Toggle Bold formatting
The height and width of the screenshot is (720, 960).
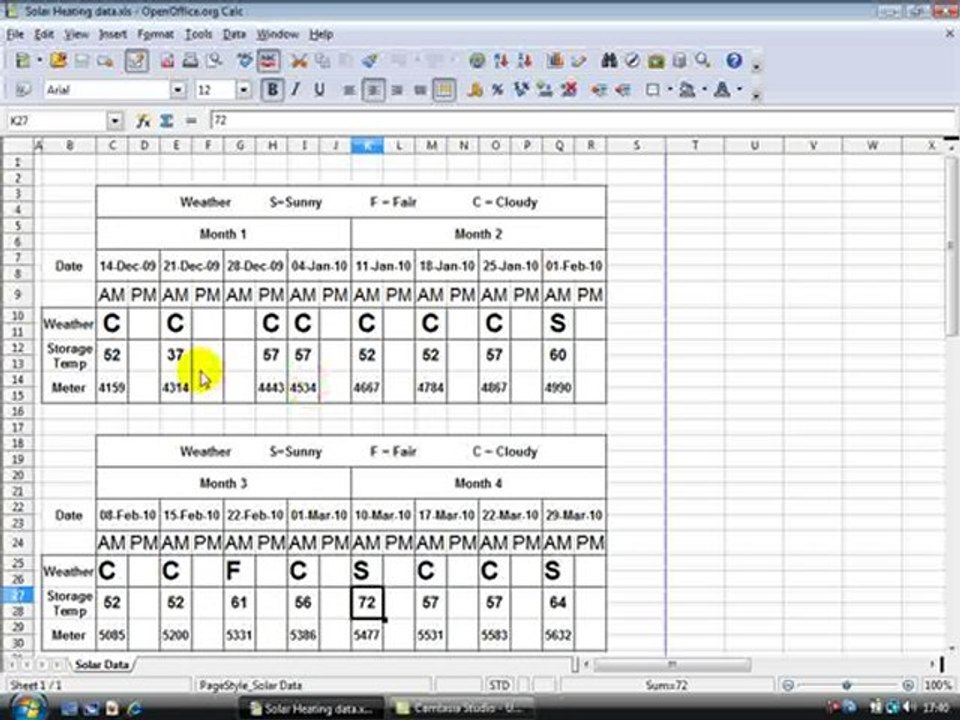272,90
